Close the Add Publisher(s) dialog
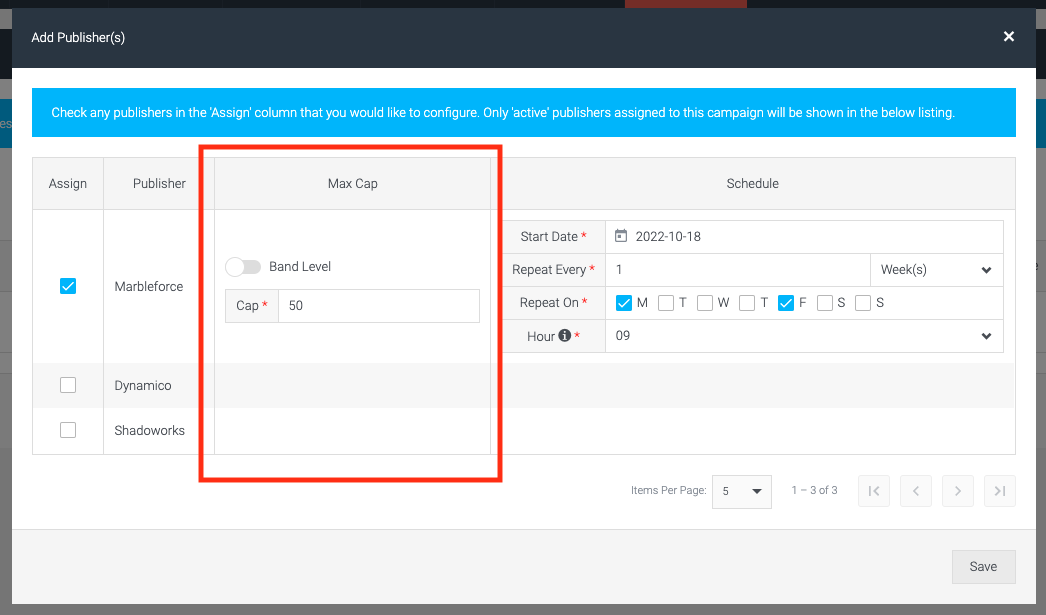Screen dimensions: 1046x615 [x=1009, y=37]
